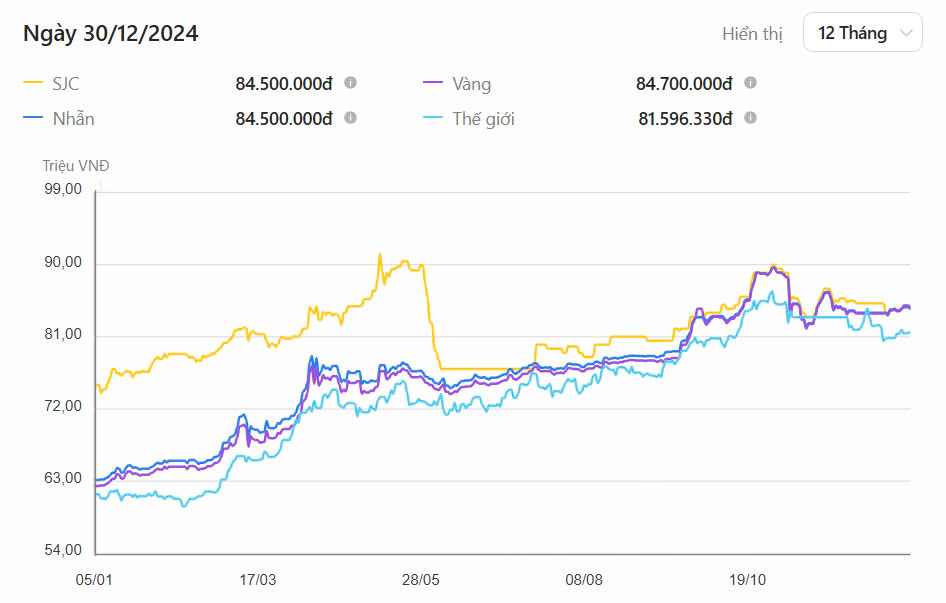Click the blue Nhẫn legend line marker
This screenshot has height=603, width=946.
[x=33, y=119]
